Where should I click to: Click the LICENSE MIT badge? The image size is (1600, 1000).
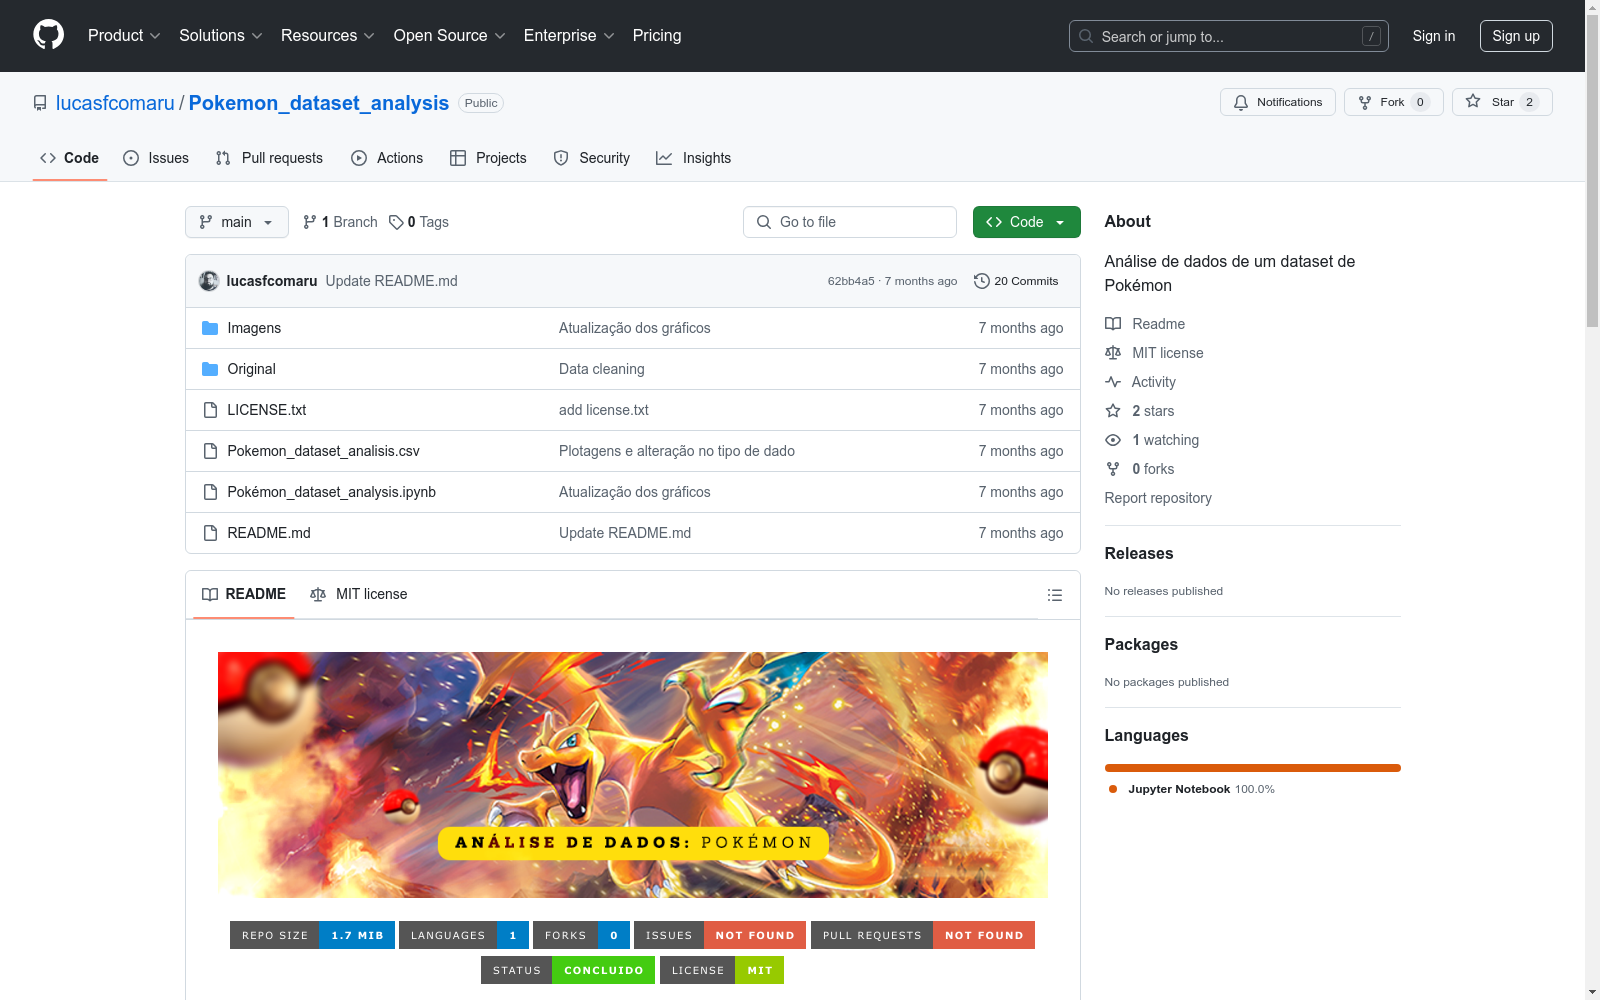(x=722, y=970)
